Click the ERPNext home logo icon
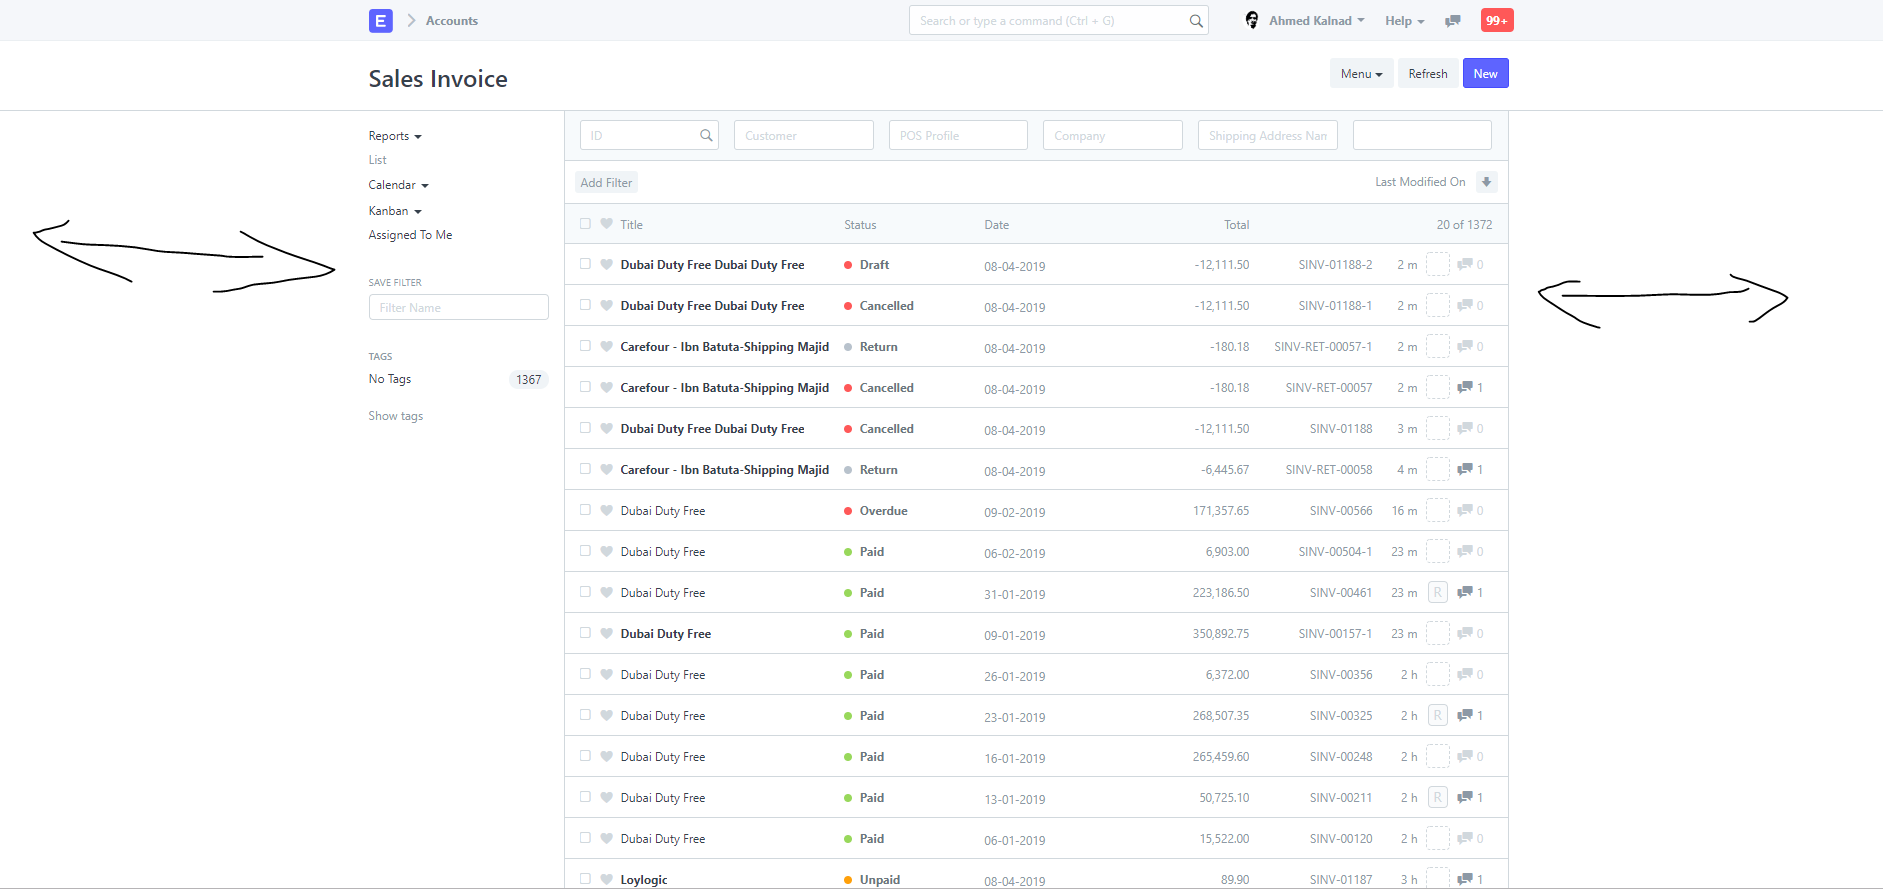 pos(380,20)
